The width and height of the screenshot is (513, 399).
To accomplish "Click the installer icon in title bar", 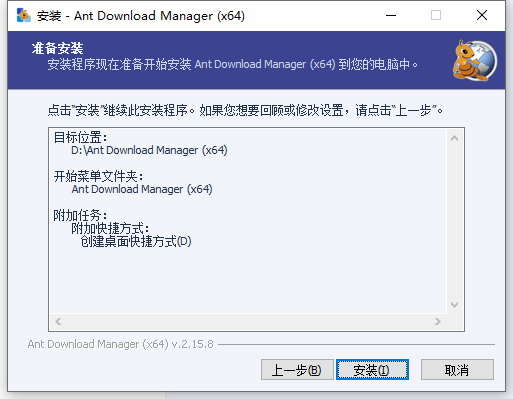I will coord(23,15).
